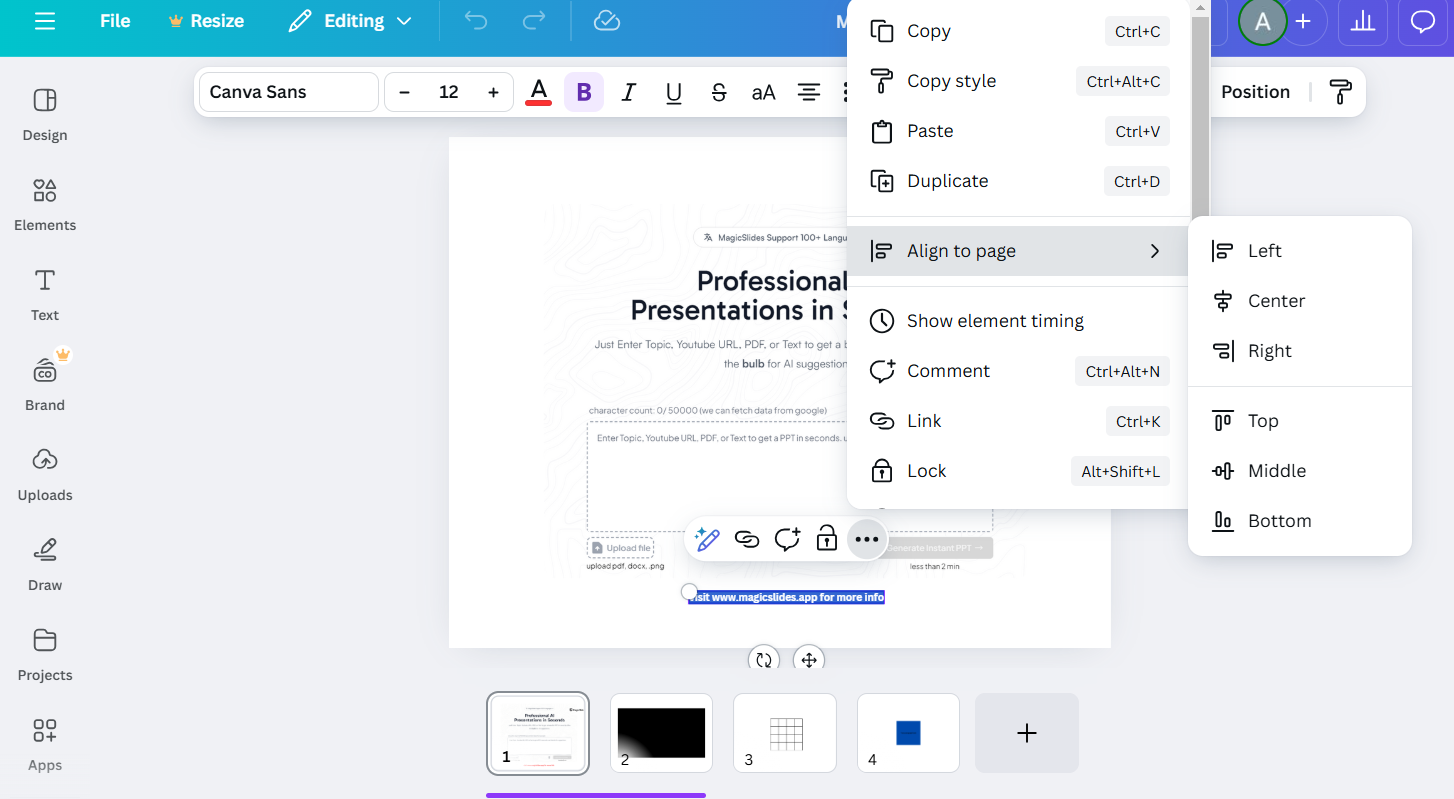The width and height of the screenshot is (1454, 799).
Task: Open the Design panel
Action: point(45,115)
